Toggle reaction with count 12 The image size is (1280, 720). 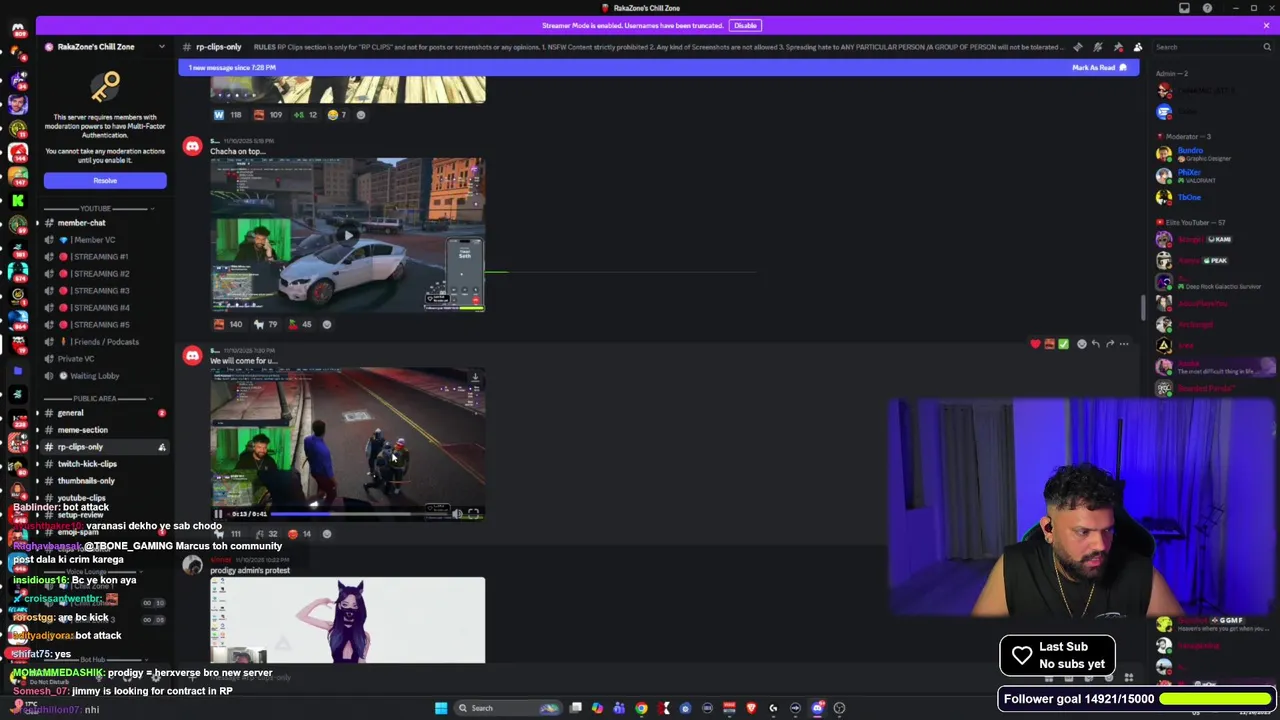point(305,115)
